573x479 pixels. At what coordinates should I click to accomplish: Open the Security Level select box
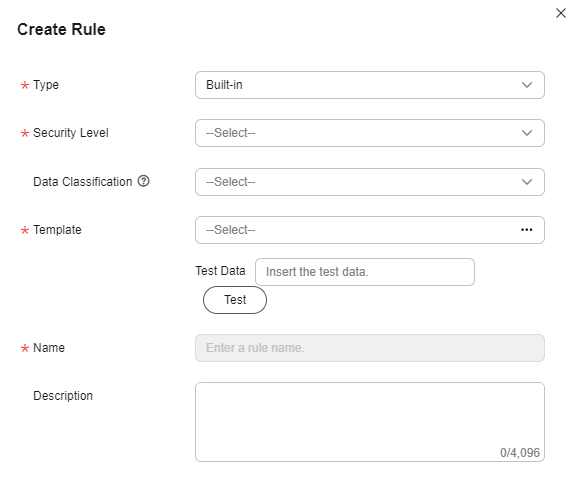coord(370,133)
